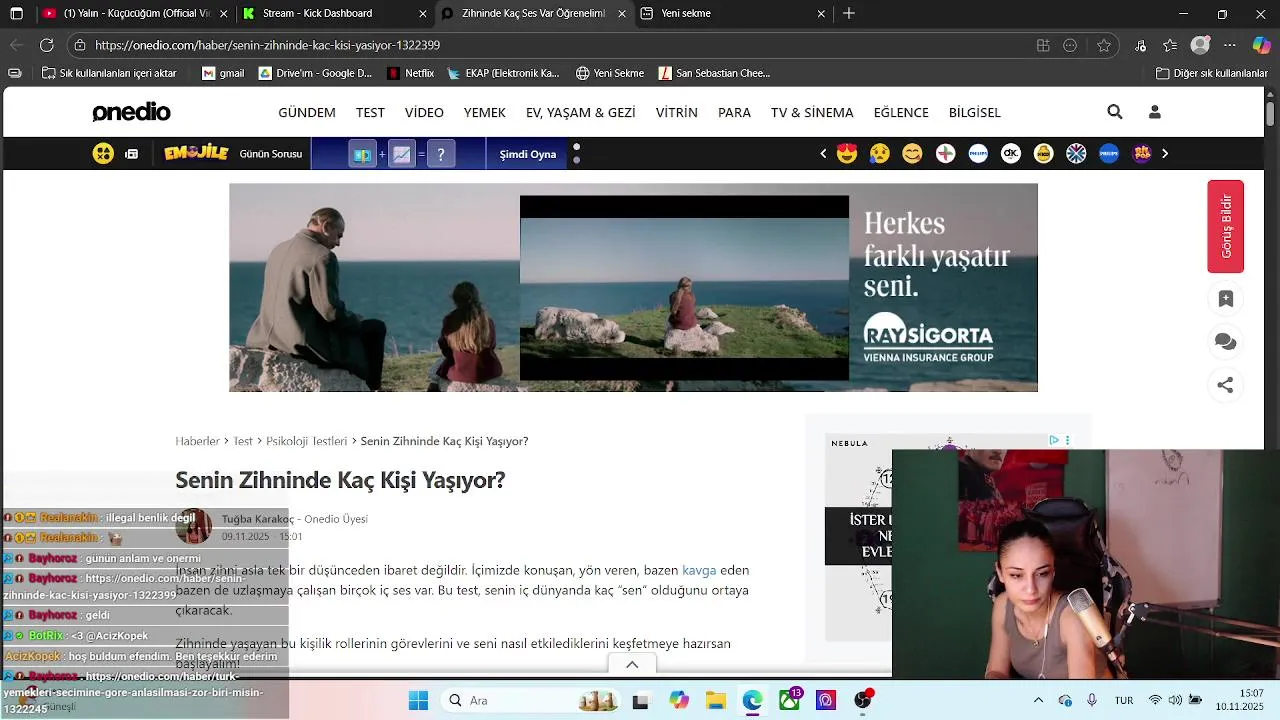Image resolution: width=1280 pixels, height=720 pixels.
Task: Click the Onedio logo
Action: click(131, 112)
